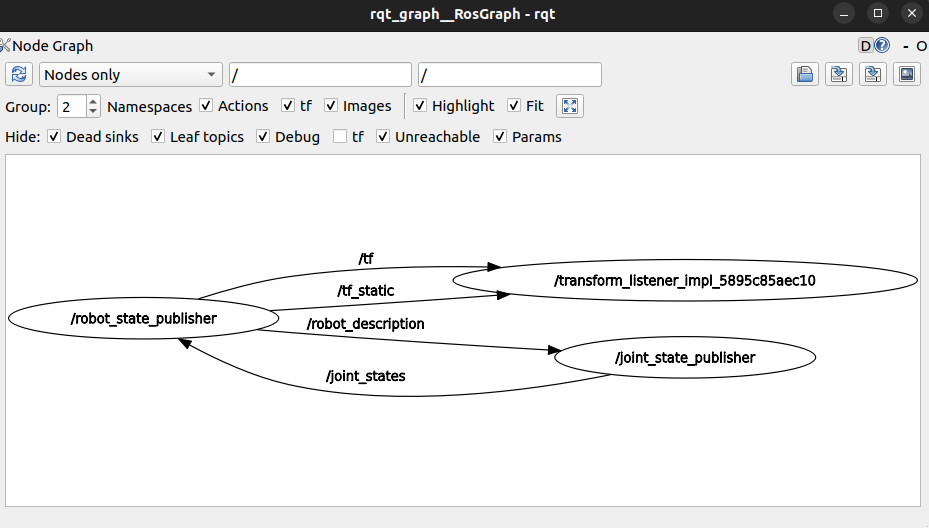Click the fit-in-view icon button
The image size is (929, 528).
point(568,106)
